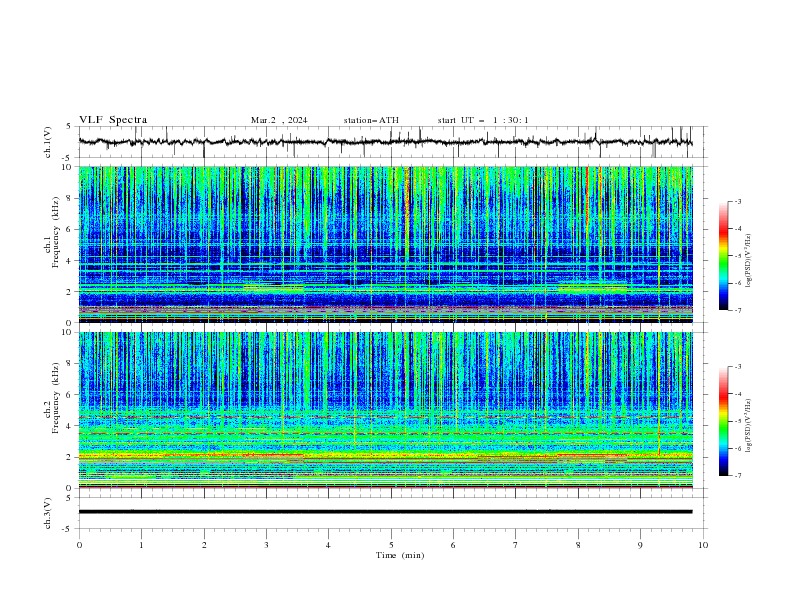Viewport: 792px width, 612px height.
Task: Click the ch.1 voltage waveform trace
Action: pos(385,142)
